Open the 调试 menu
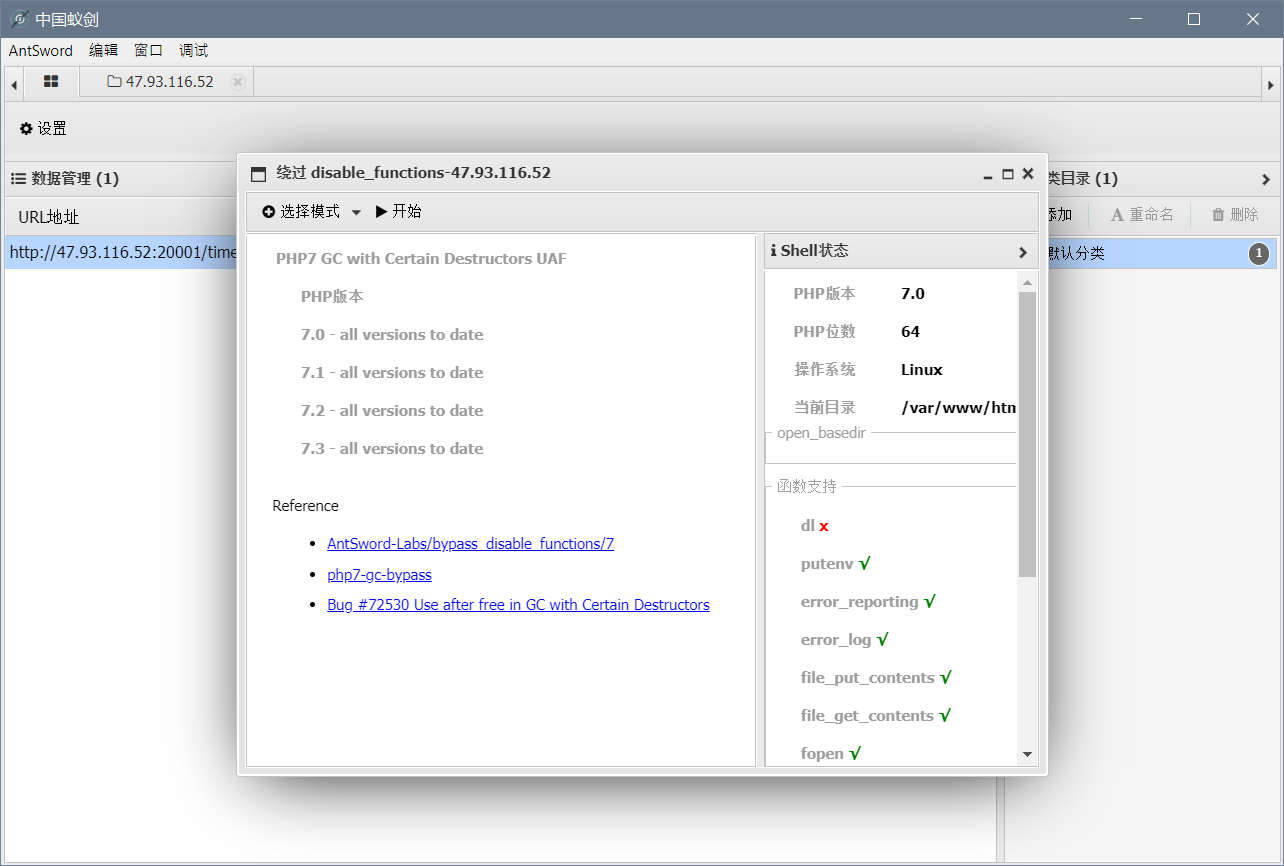 (194, 50)
